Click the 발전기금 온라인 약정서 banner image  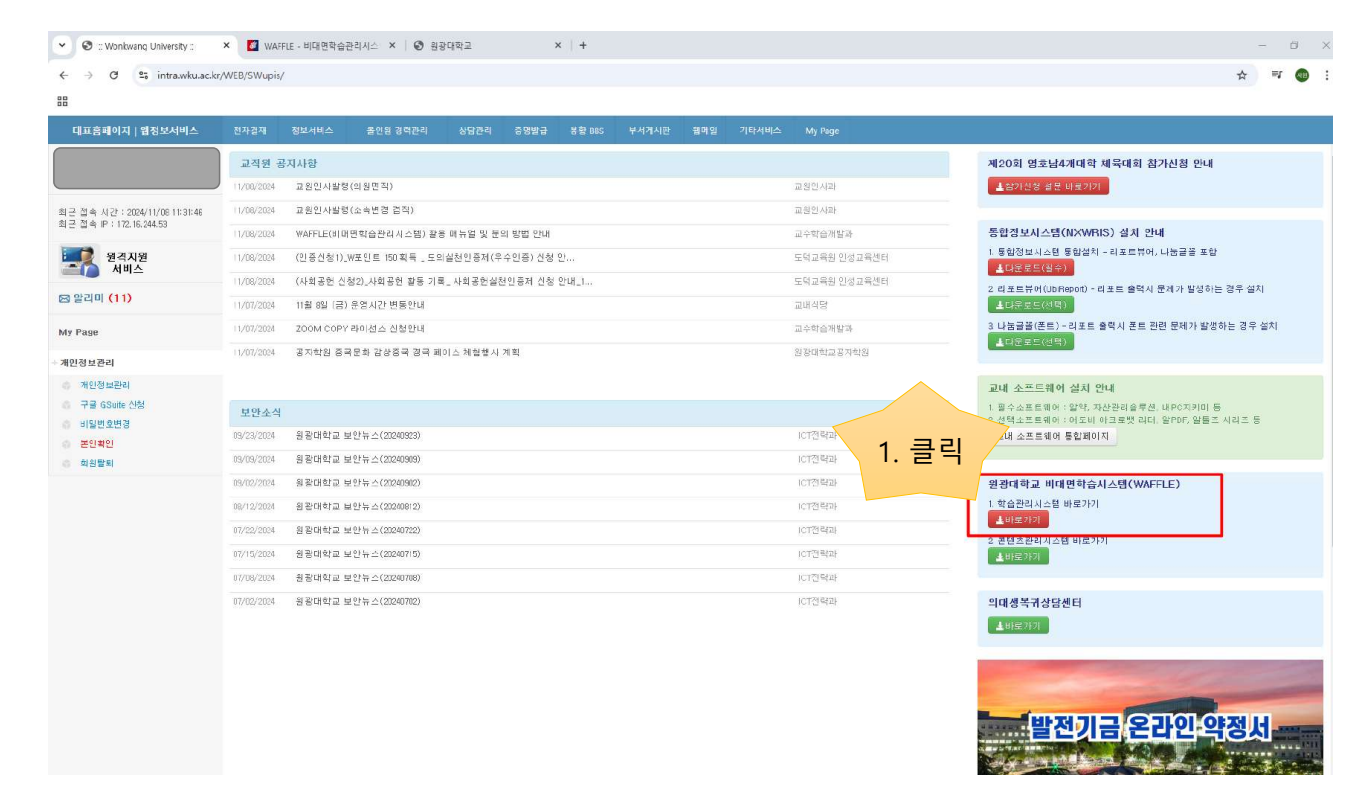point(1149,717)
